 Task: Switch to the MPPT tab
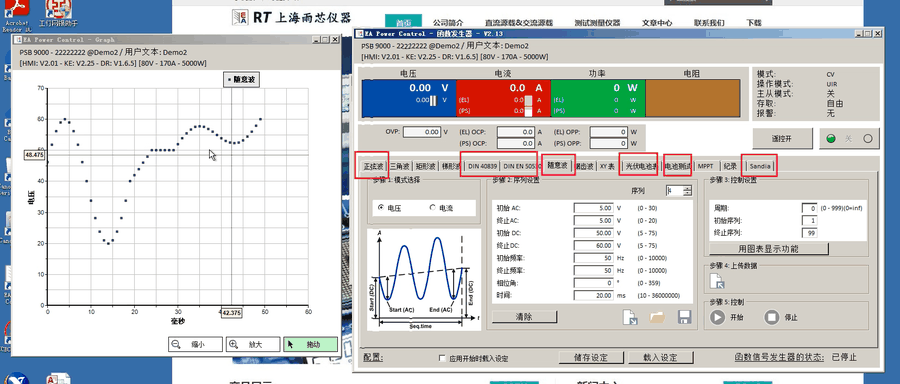pyautogui.click(x=706, y=166)
